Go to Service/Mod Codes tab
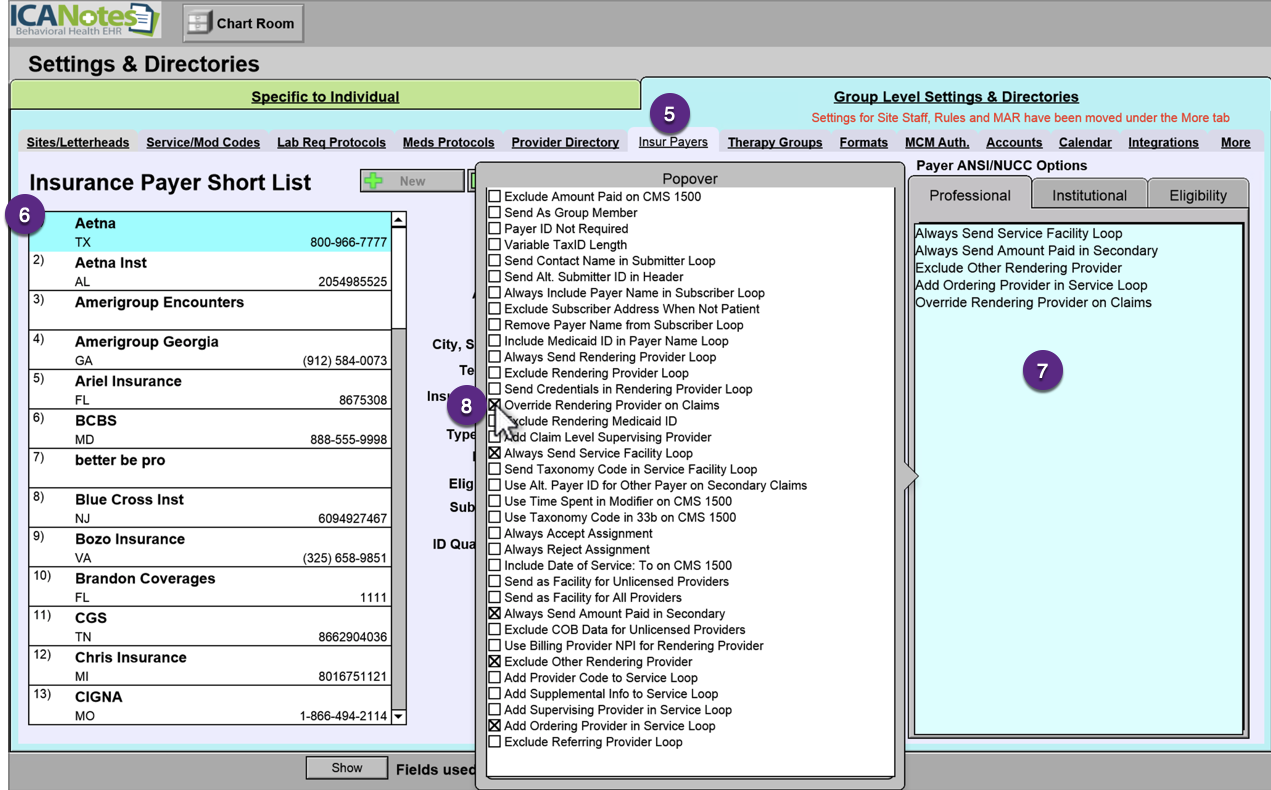The image size is (1271, 790). pos(203,142)
